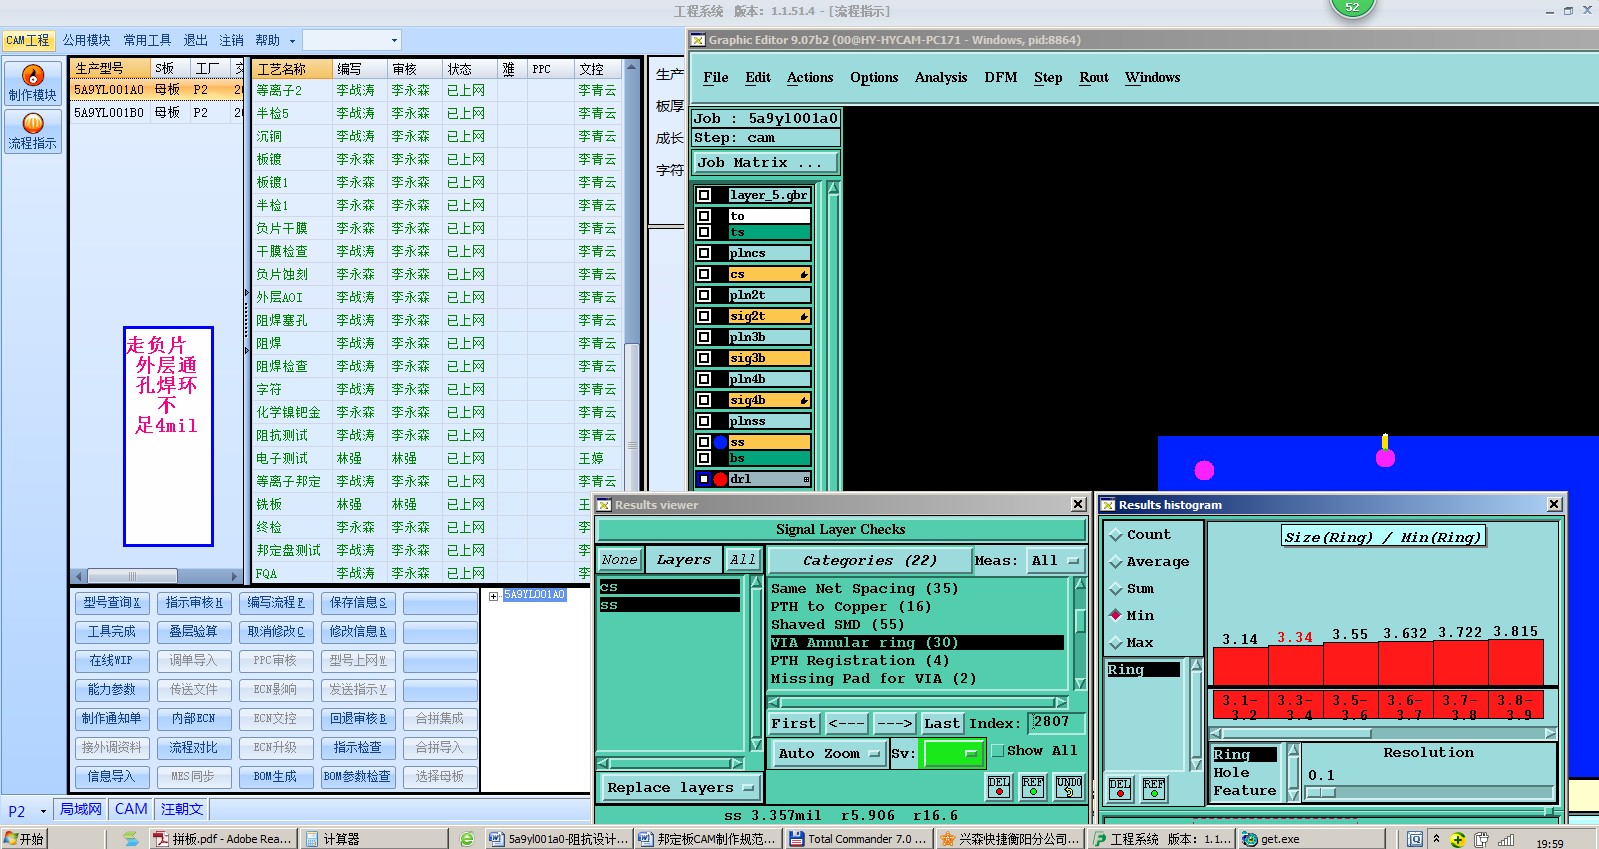Toggle the pln3b layer checkbox
This screenshot has width=1599, height=849.
[x=704, y=337]
